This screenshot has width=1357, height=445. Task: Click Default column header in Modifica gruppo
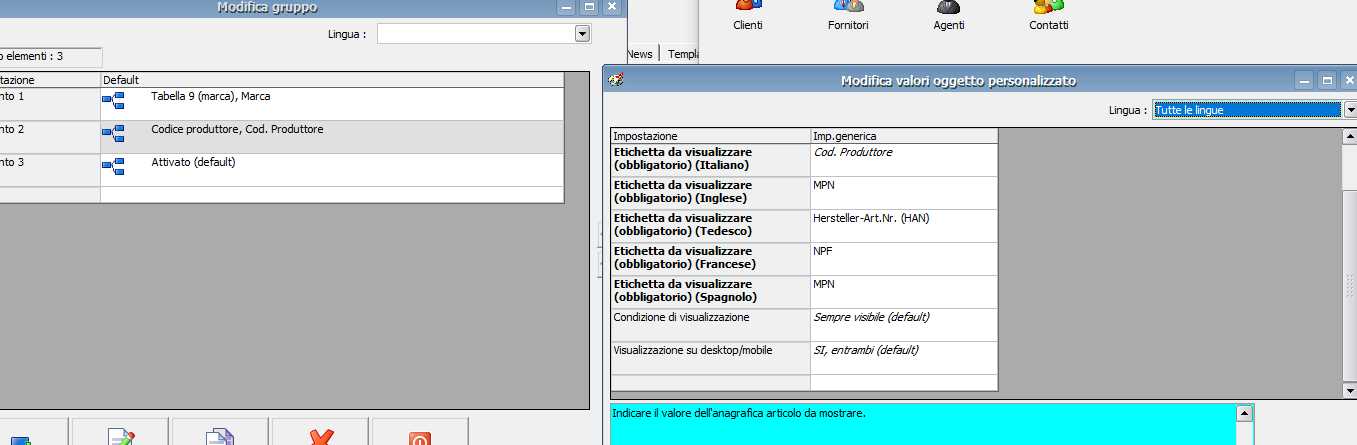click(332, 79)
